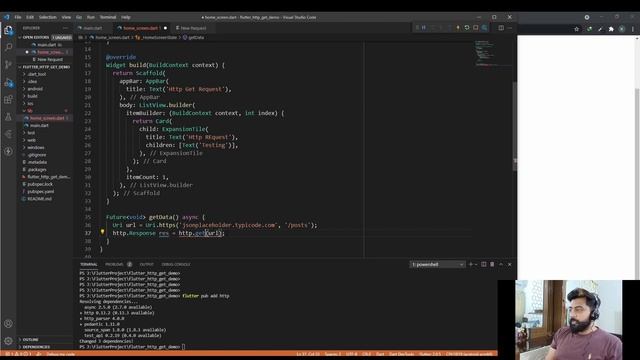This screenshot has height=360, width=640.
Task: Select the Terminal panel tab
Action: click(x=89, y=264)
